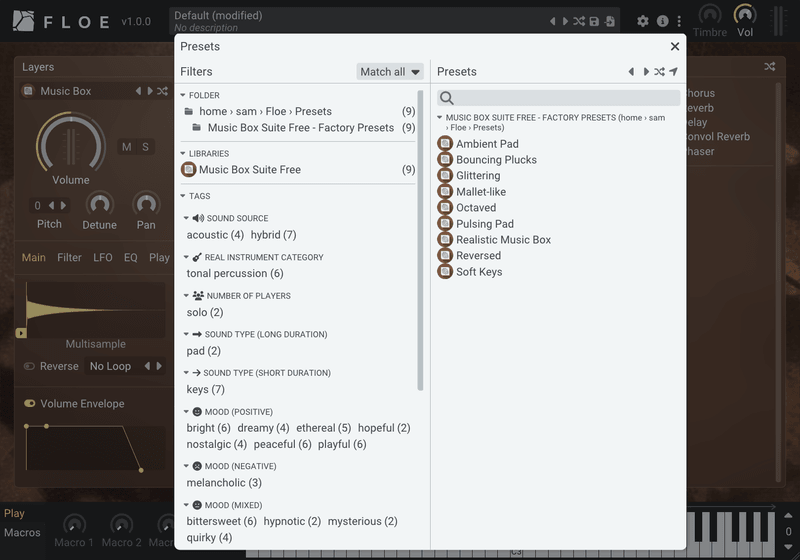Viewport: 800px width, 560px height.
Task: Randomize instrument beside Music Box
Action: pyautogui.click(x=162, y=91)
